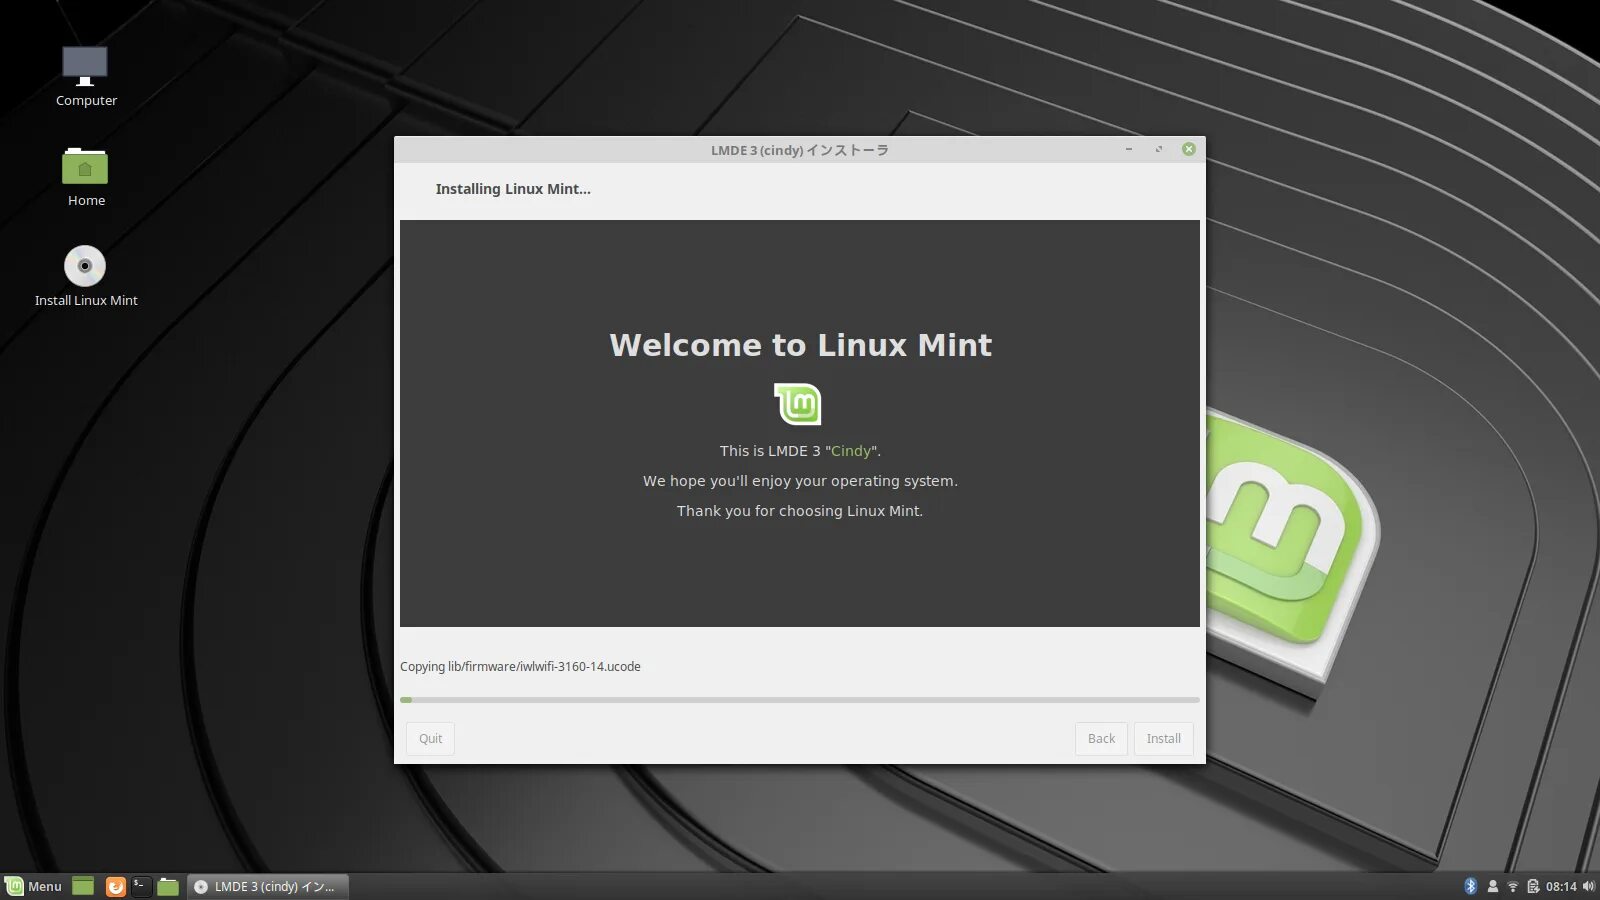Click the installer window title bar text

[x=800, y=150]
